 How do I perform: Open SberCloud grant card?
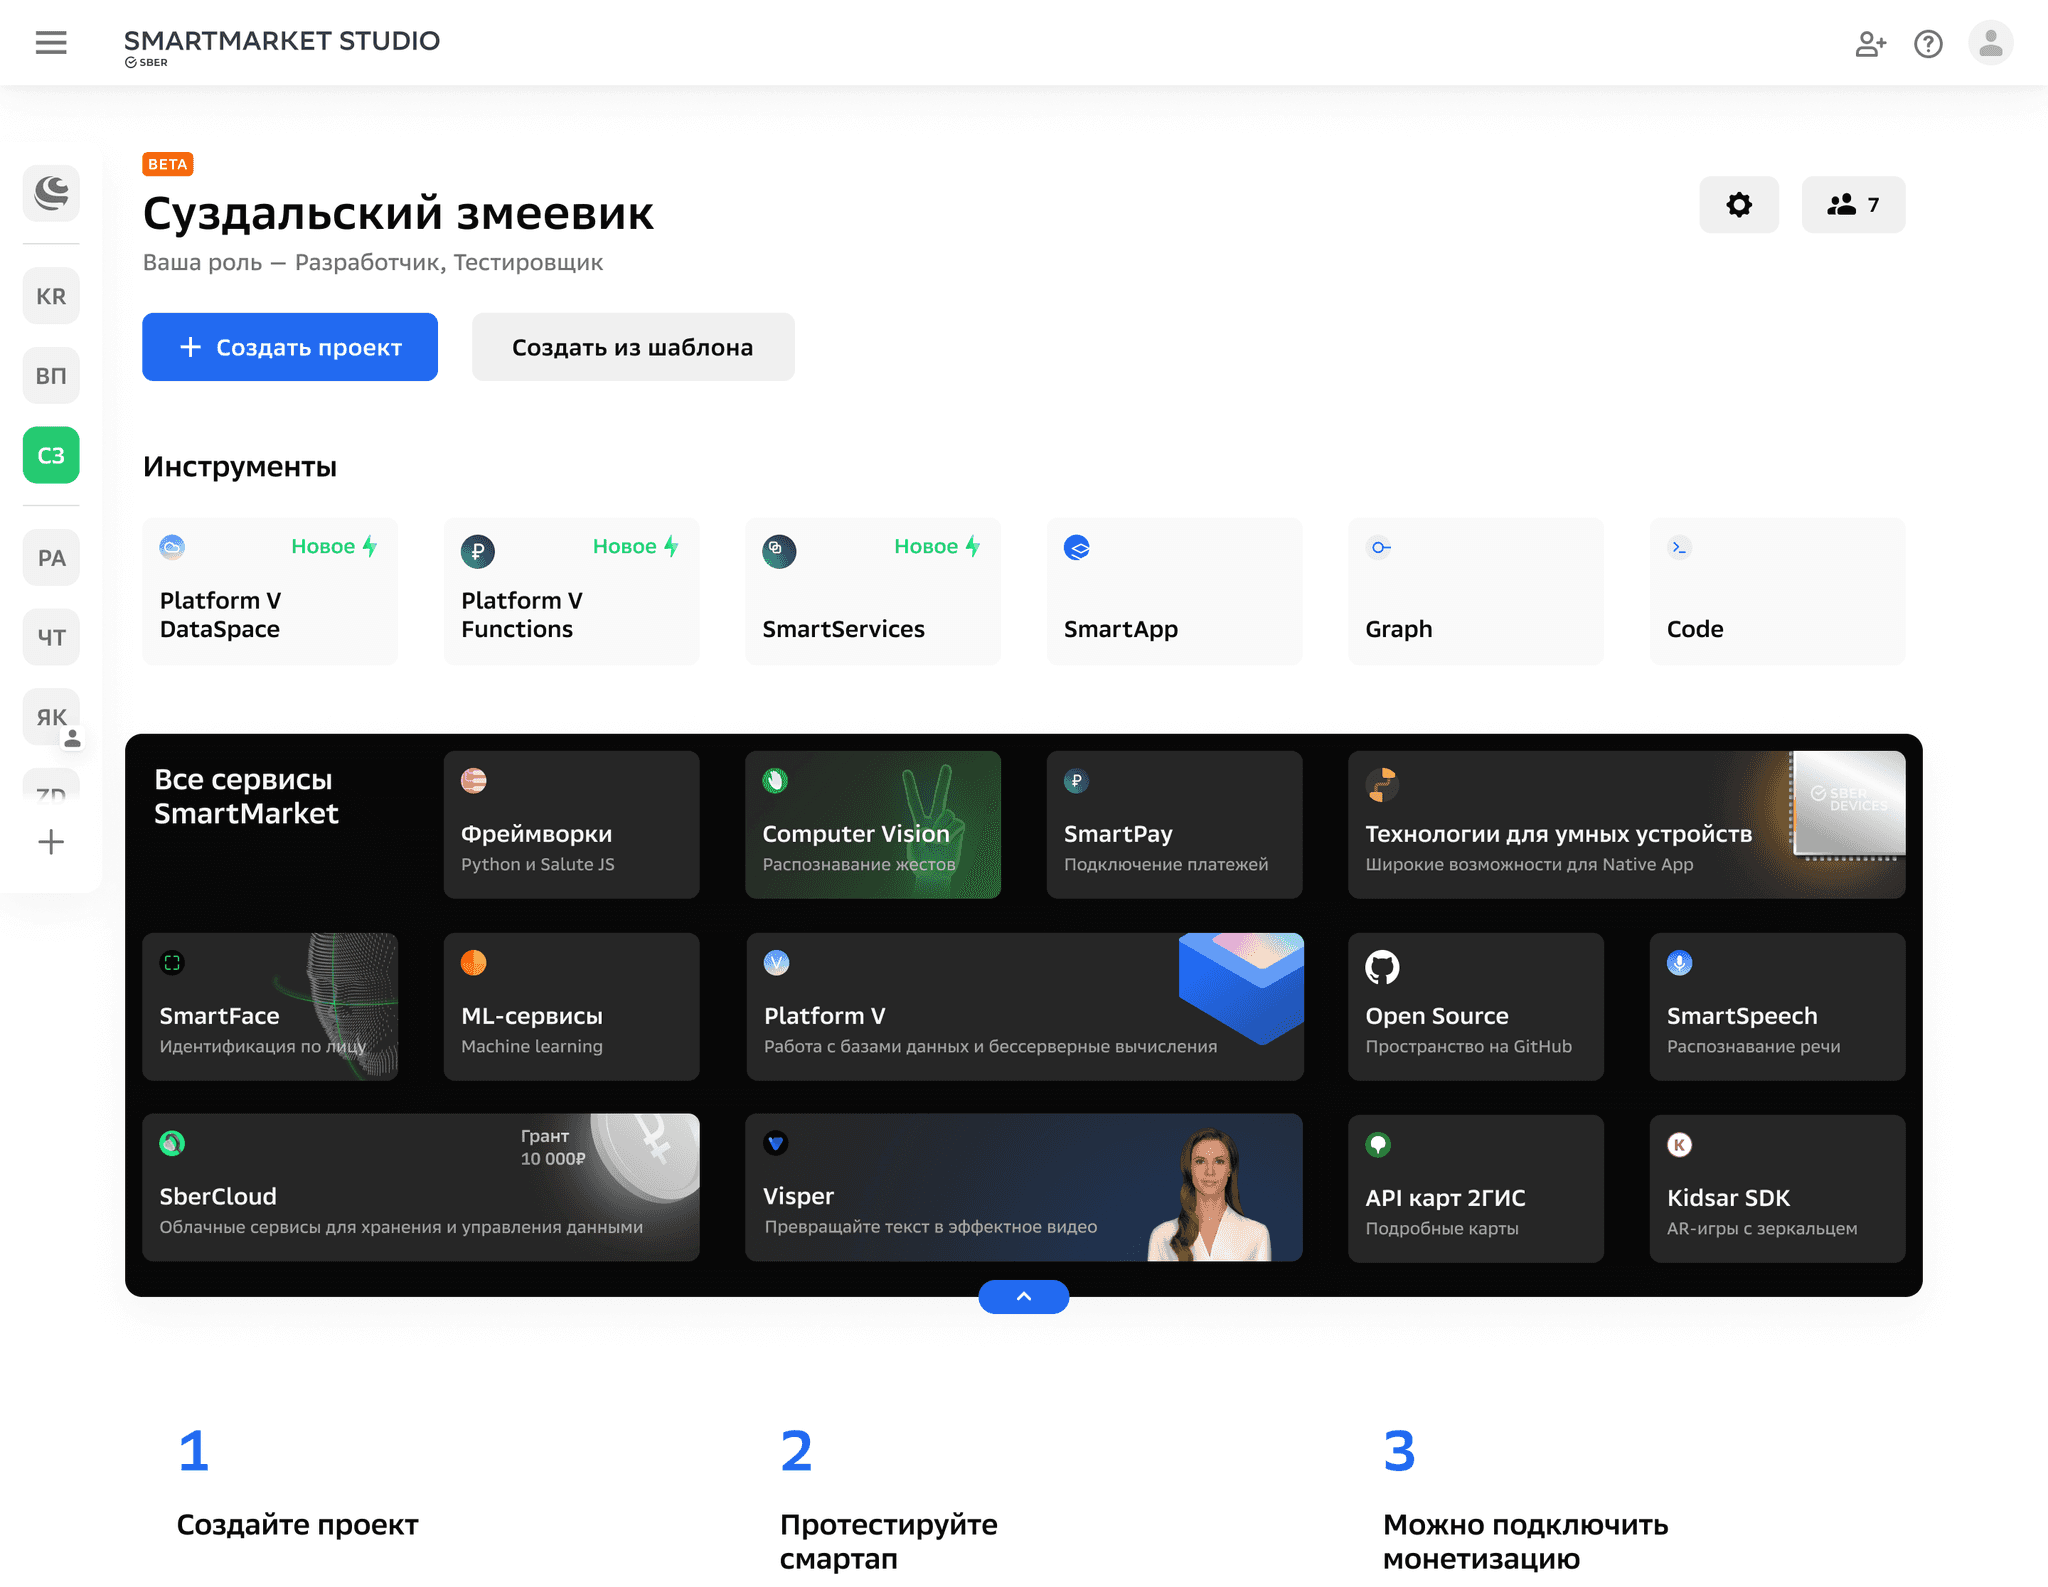(x=420, y=1187)
